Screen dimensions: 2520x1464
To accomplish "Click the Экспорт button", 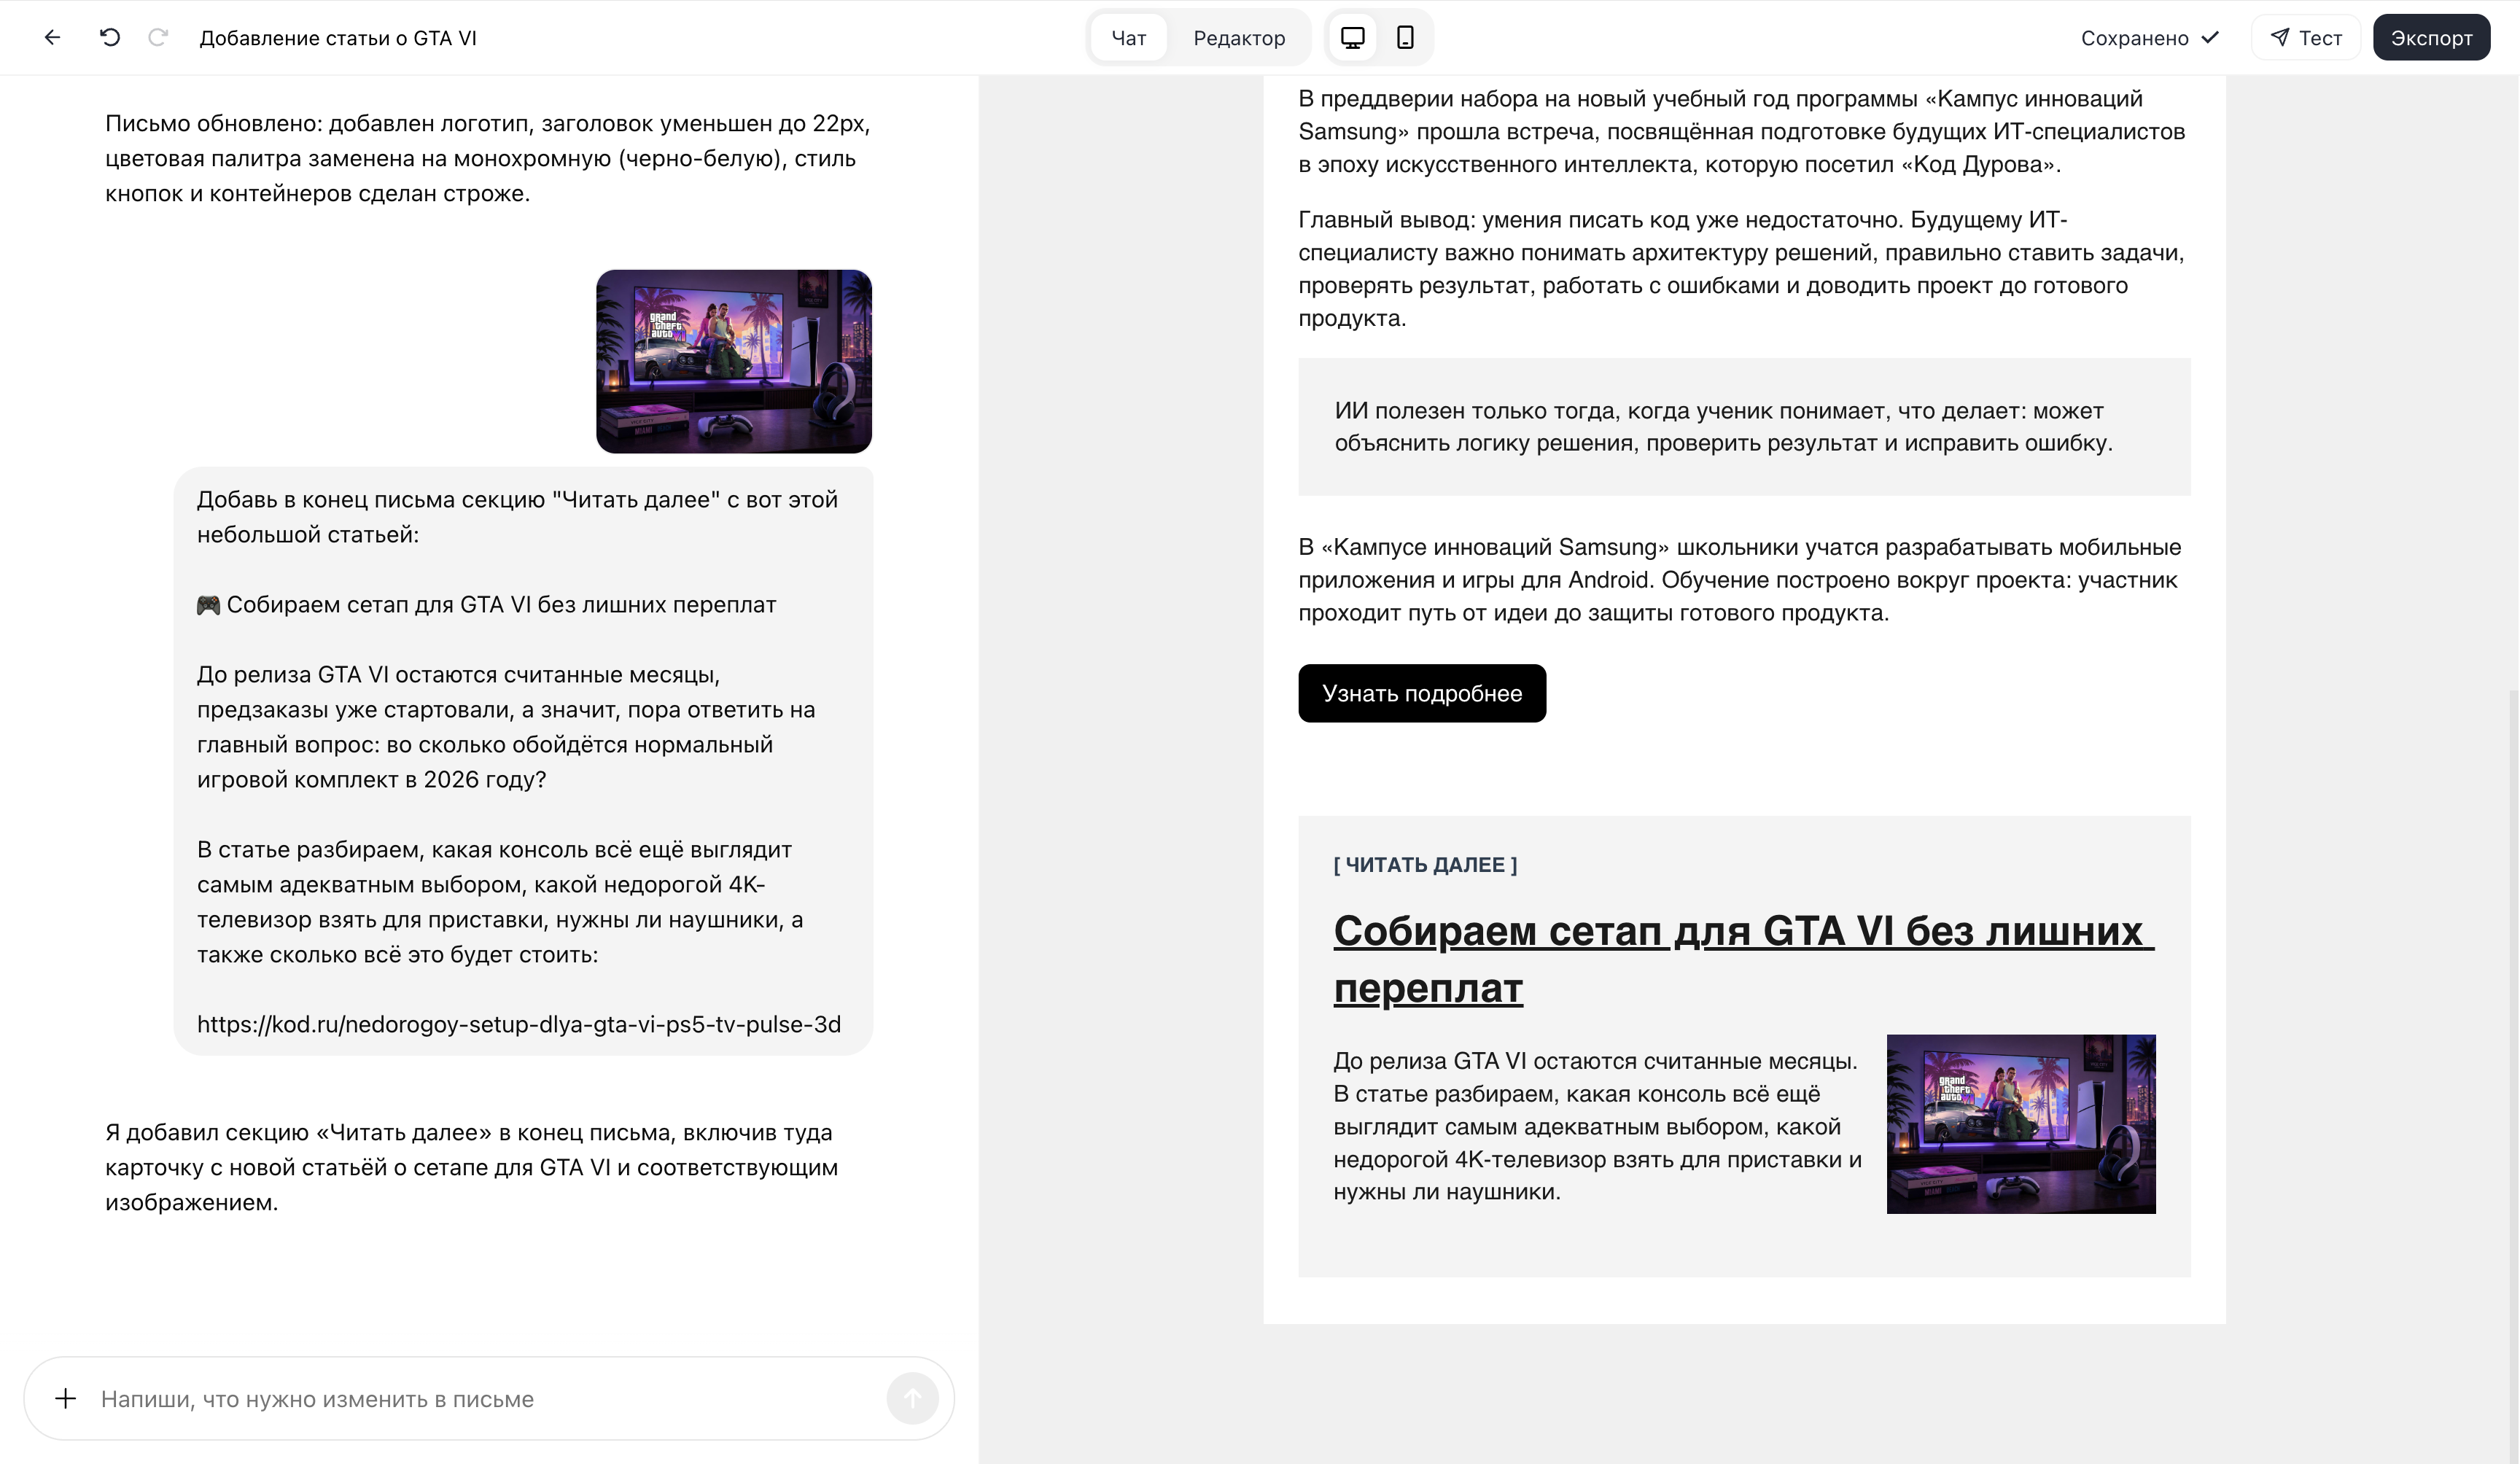I will tap(2431, 37).
